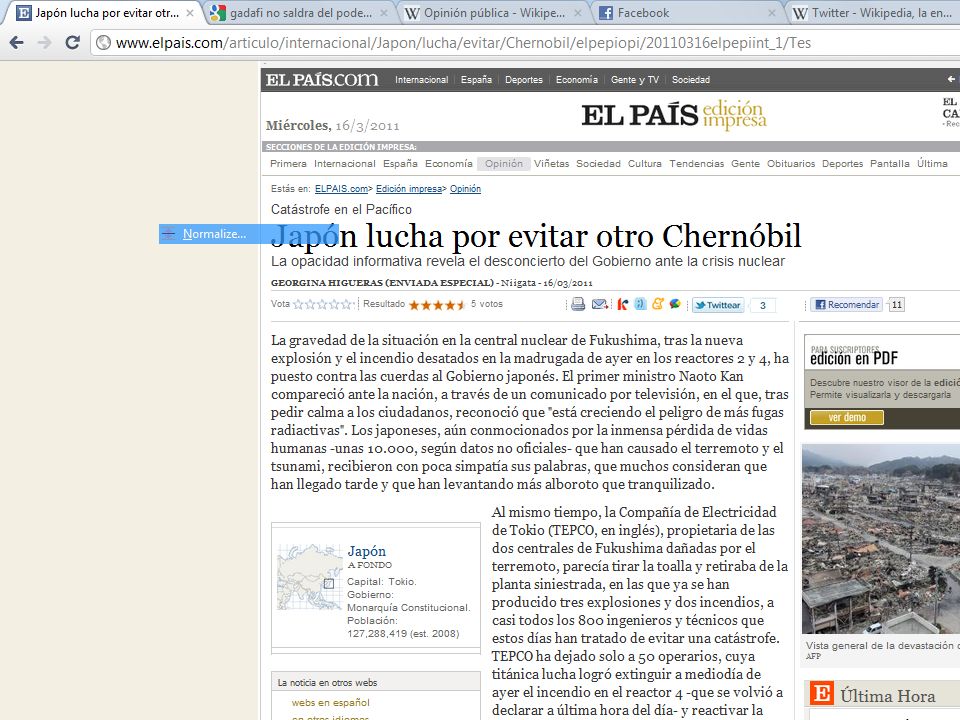Click the arrow icon on the dark top bar
Image resolution: width=960 pixels, height=720 pixels.
point(951,79)
